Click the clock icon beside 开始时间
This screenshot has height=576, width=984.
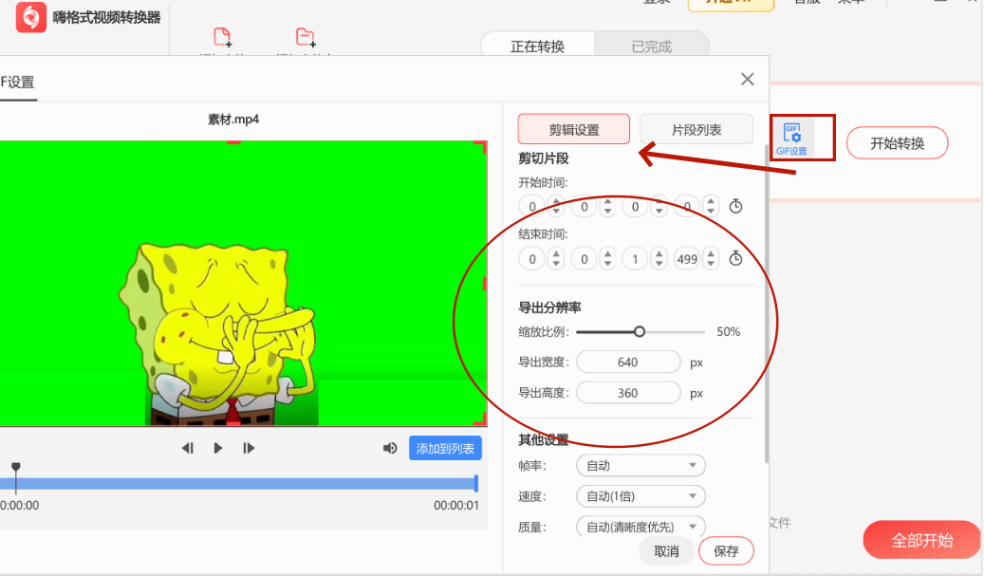(x=735, y=206)
